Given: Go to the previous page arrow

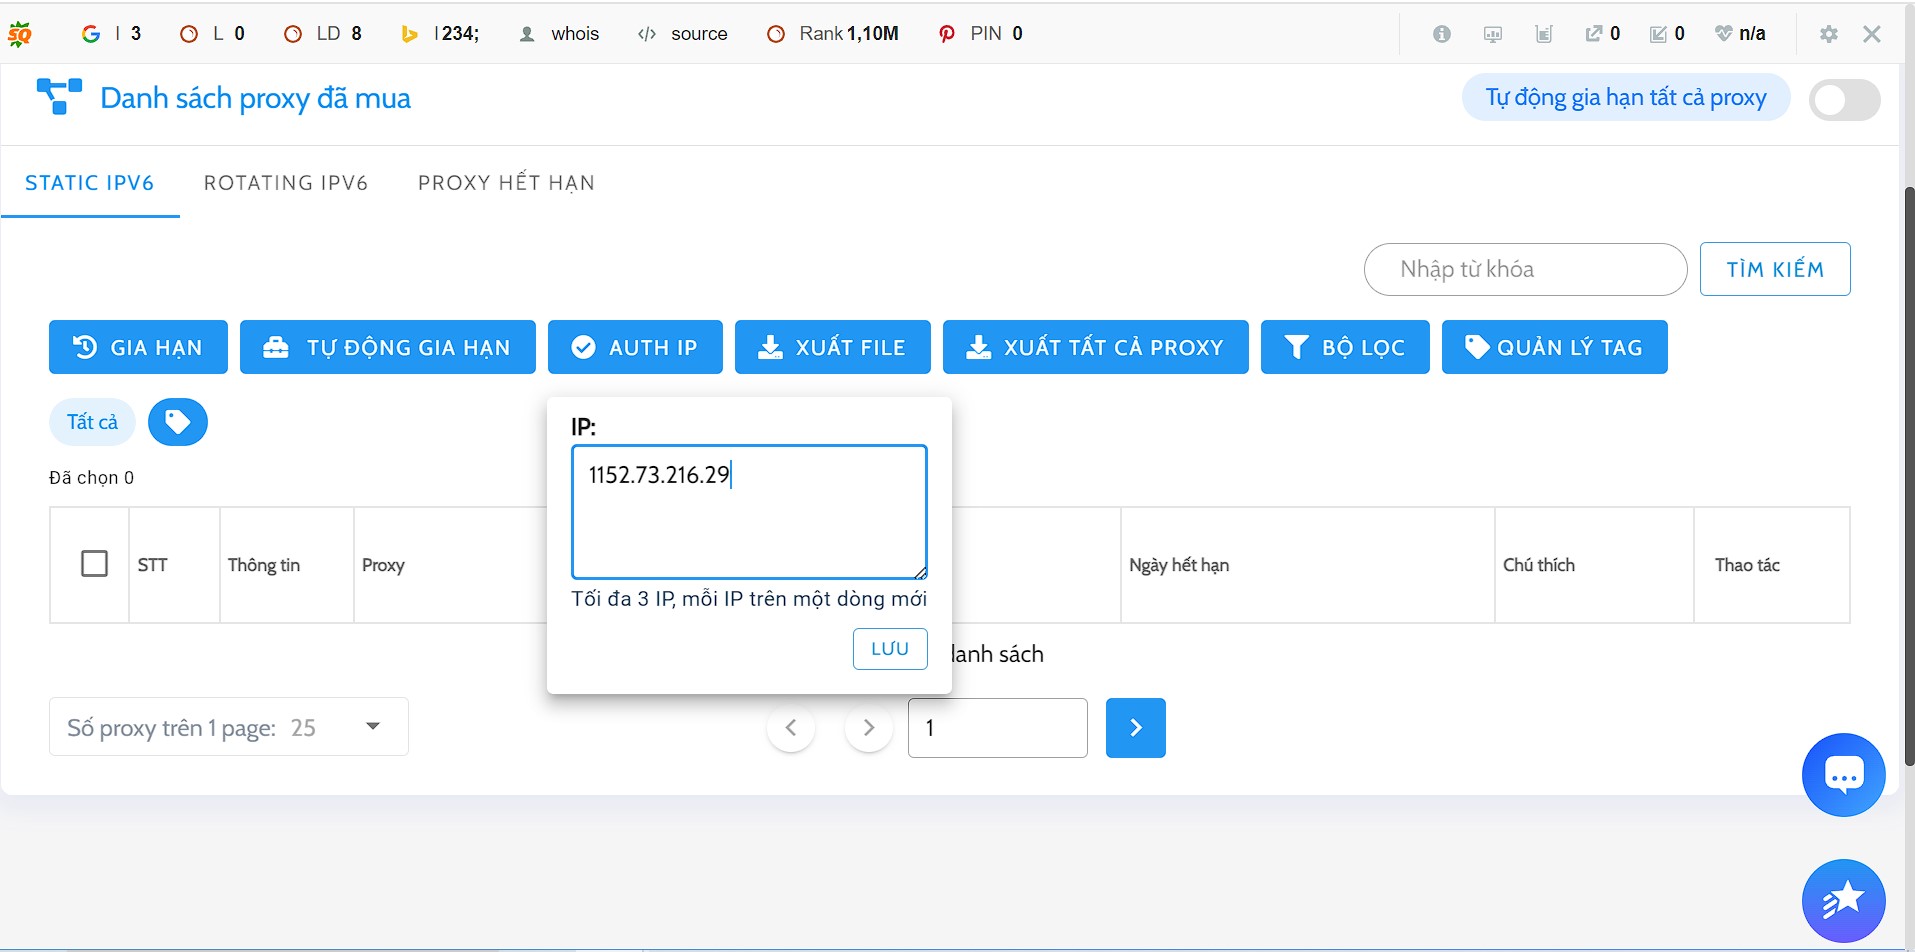Looking at the screenshot, I should 791,728.
